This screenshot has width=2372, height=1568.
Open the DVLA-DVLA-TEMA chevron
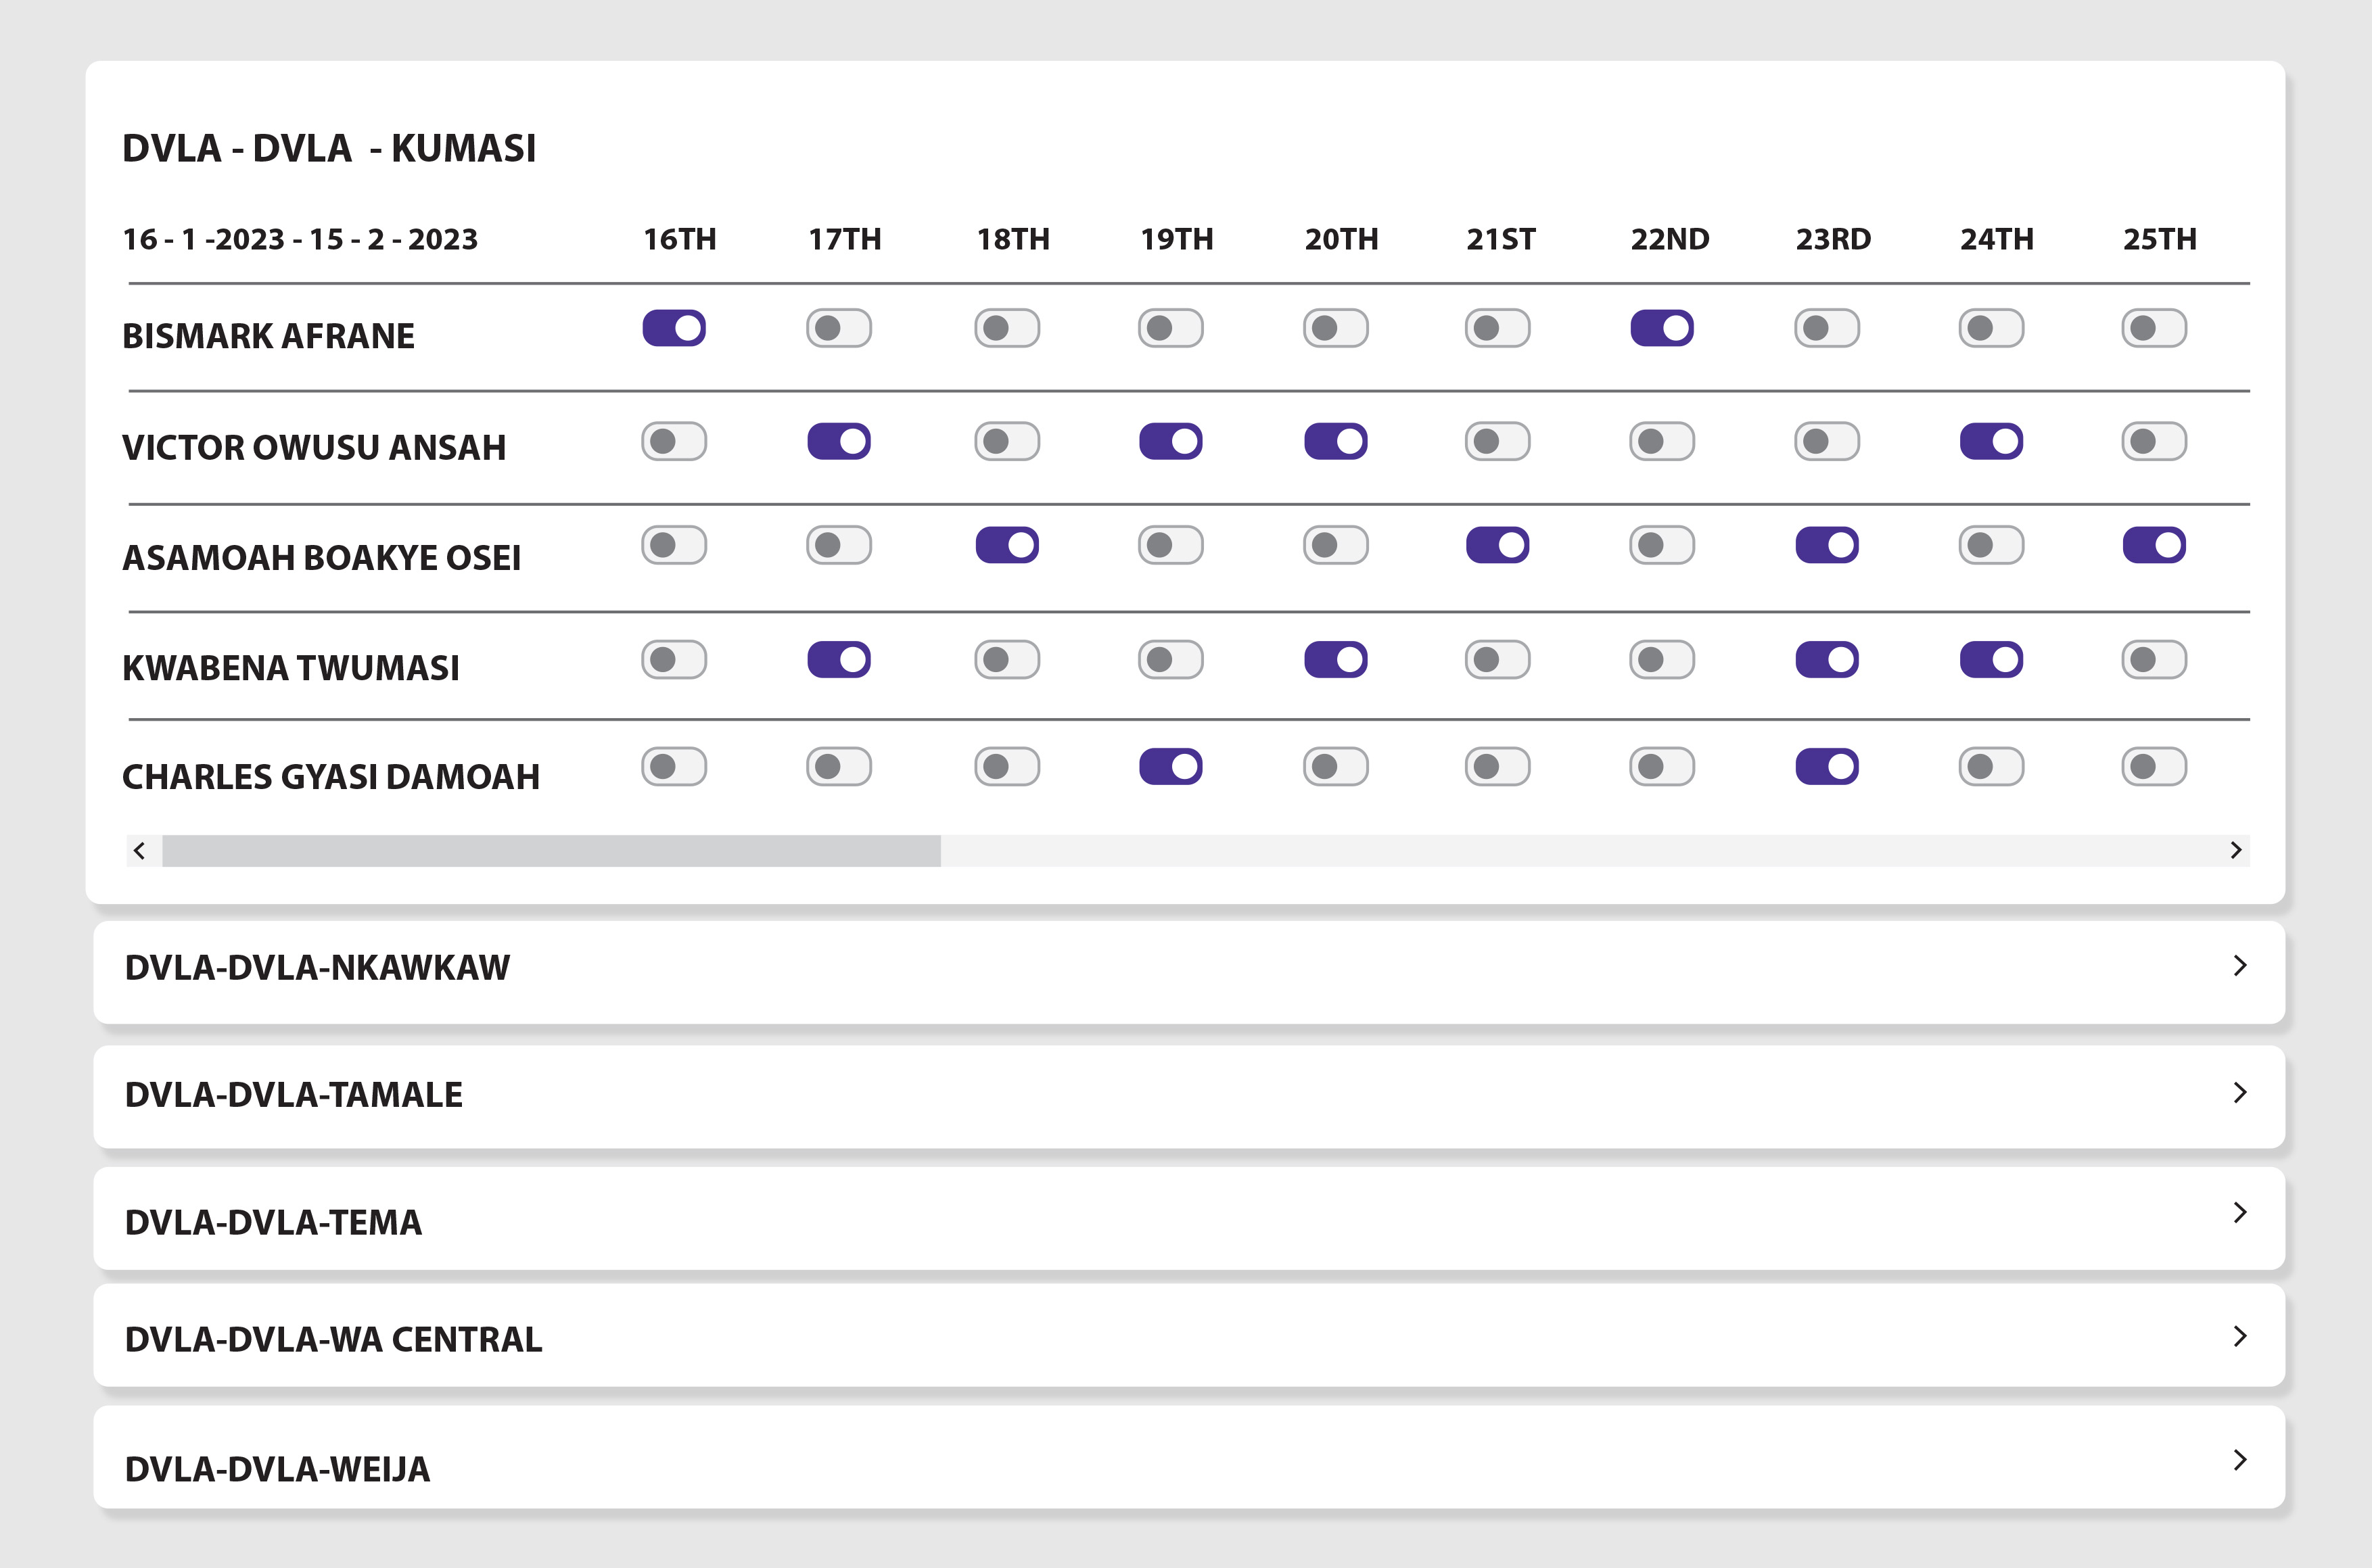tap(2240, 1213)
